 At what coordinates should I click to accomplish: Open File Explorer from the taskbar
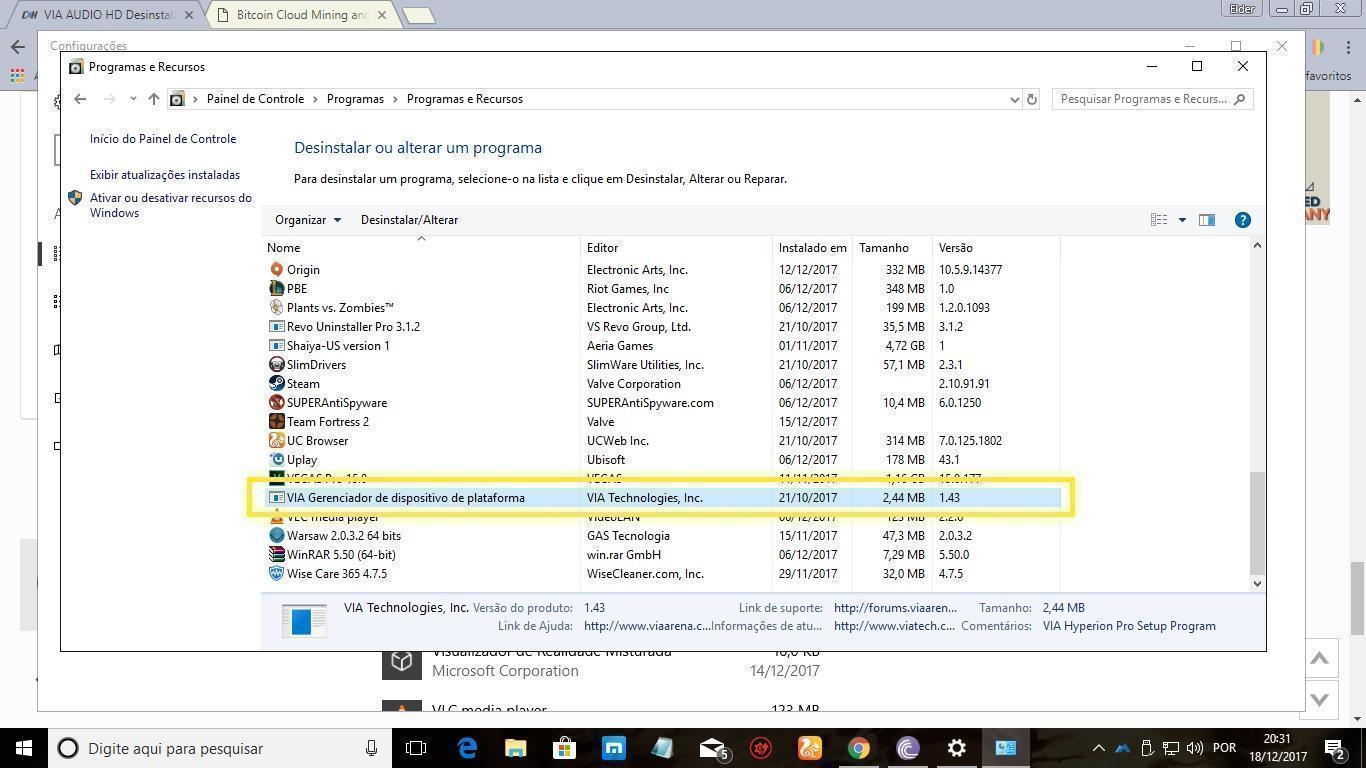coord(515,748)
